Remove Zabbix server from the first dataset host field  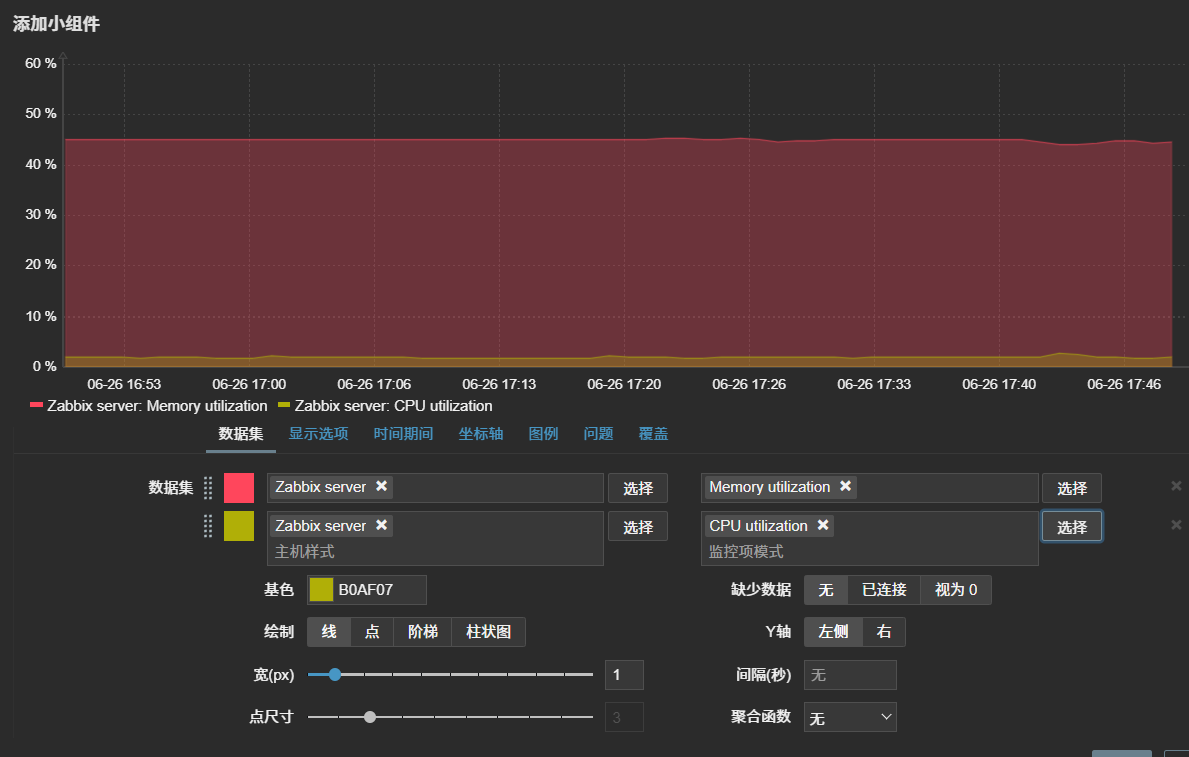(381, 487)
